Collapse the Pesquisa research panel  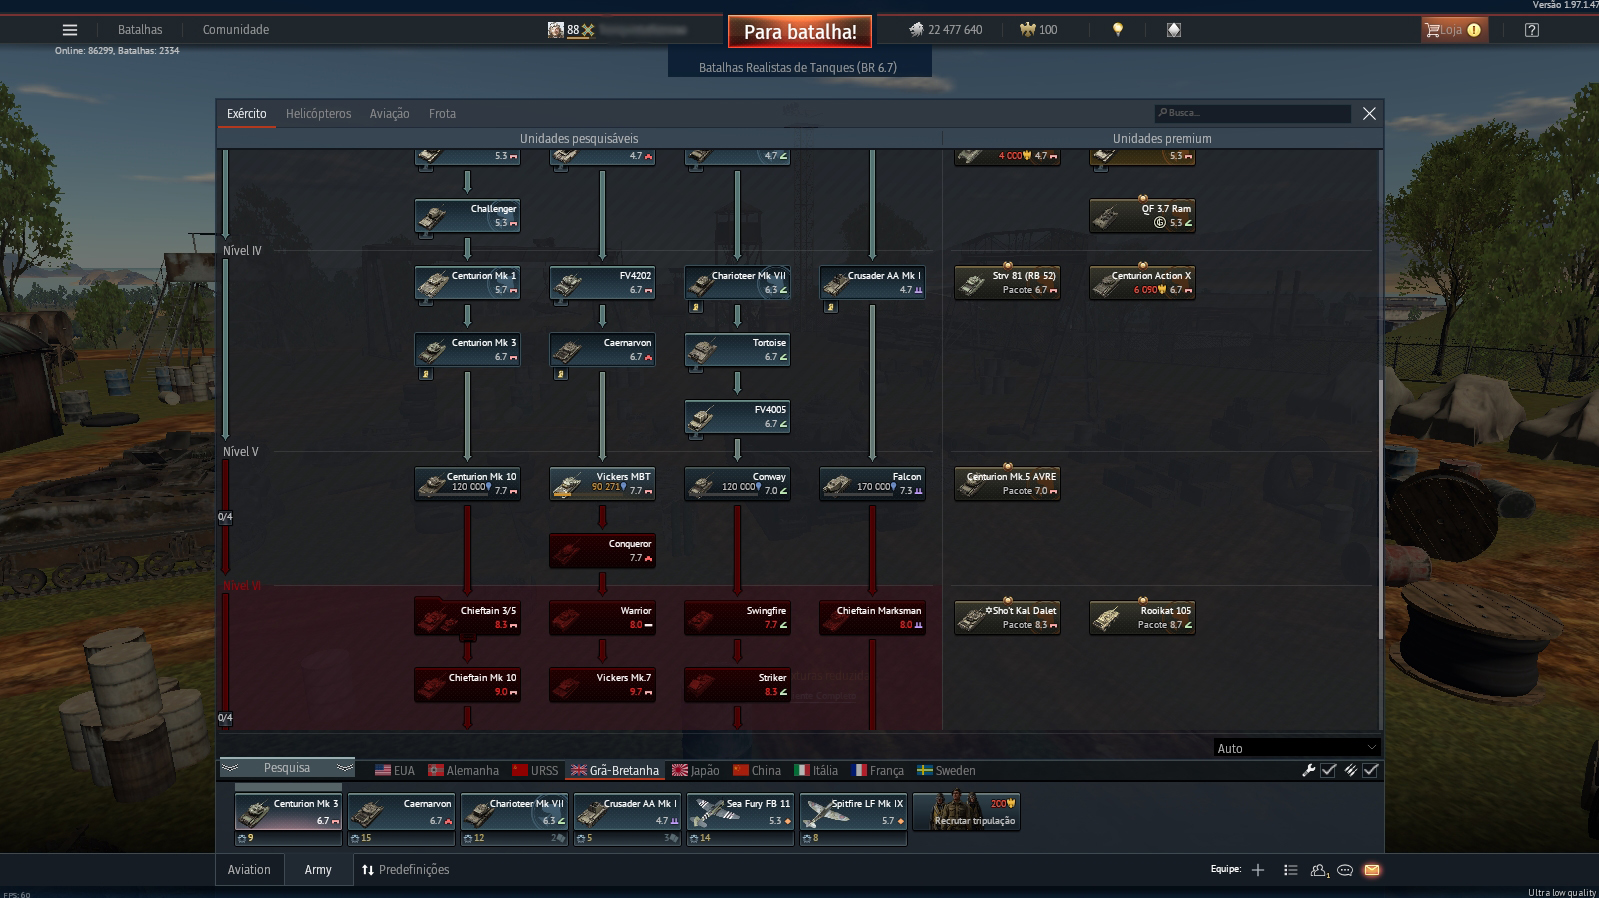tap(287, 768)
